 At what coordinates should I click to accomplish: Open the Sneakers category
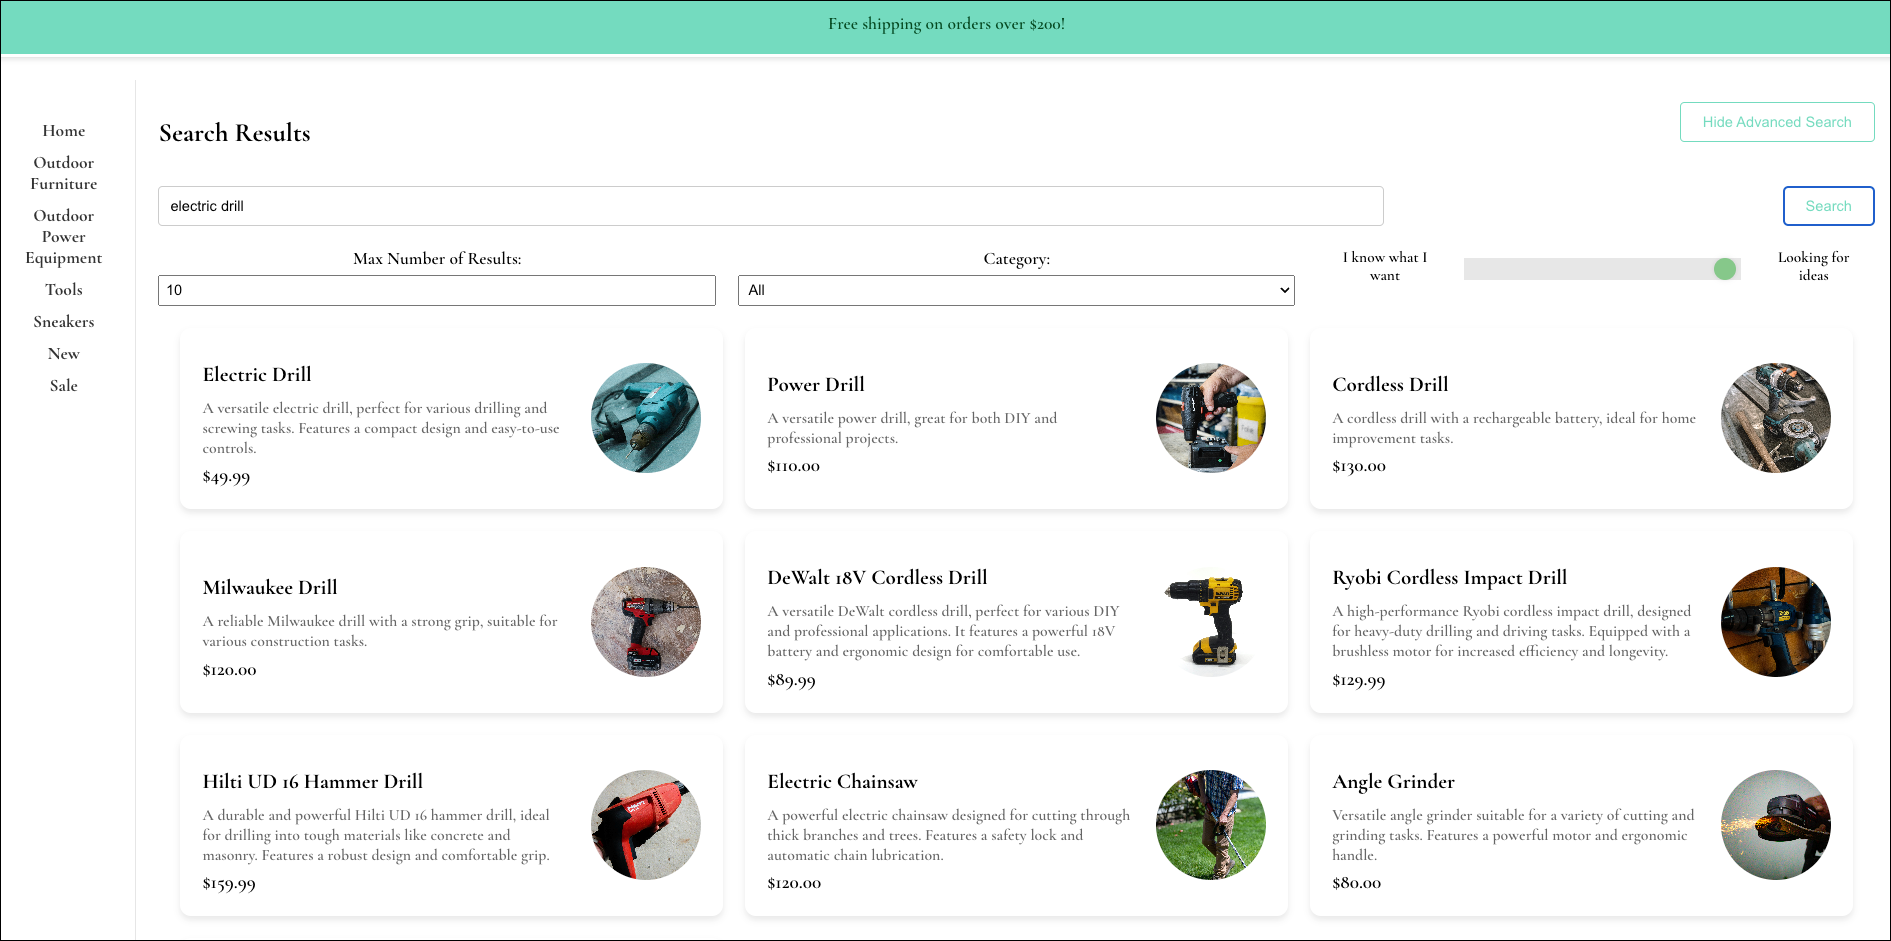click(x=63, y=321)
